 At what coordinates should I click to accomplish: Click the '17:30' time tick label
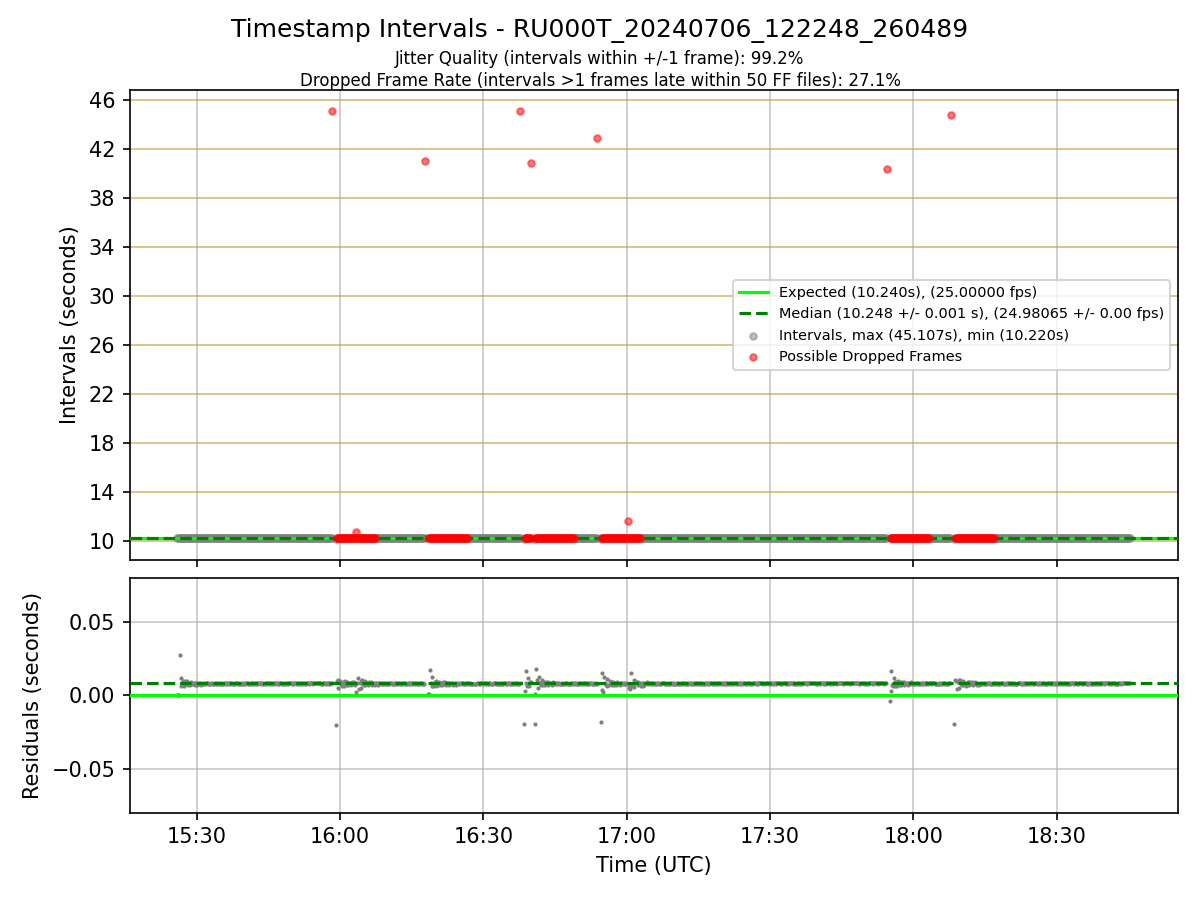770,834
